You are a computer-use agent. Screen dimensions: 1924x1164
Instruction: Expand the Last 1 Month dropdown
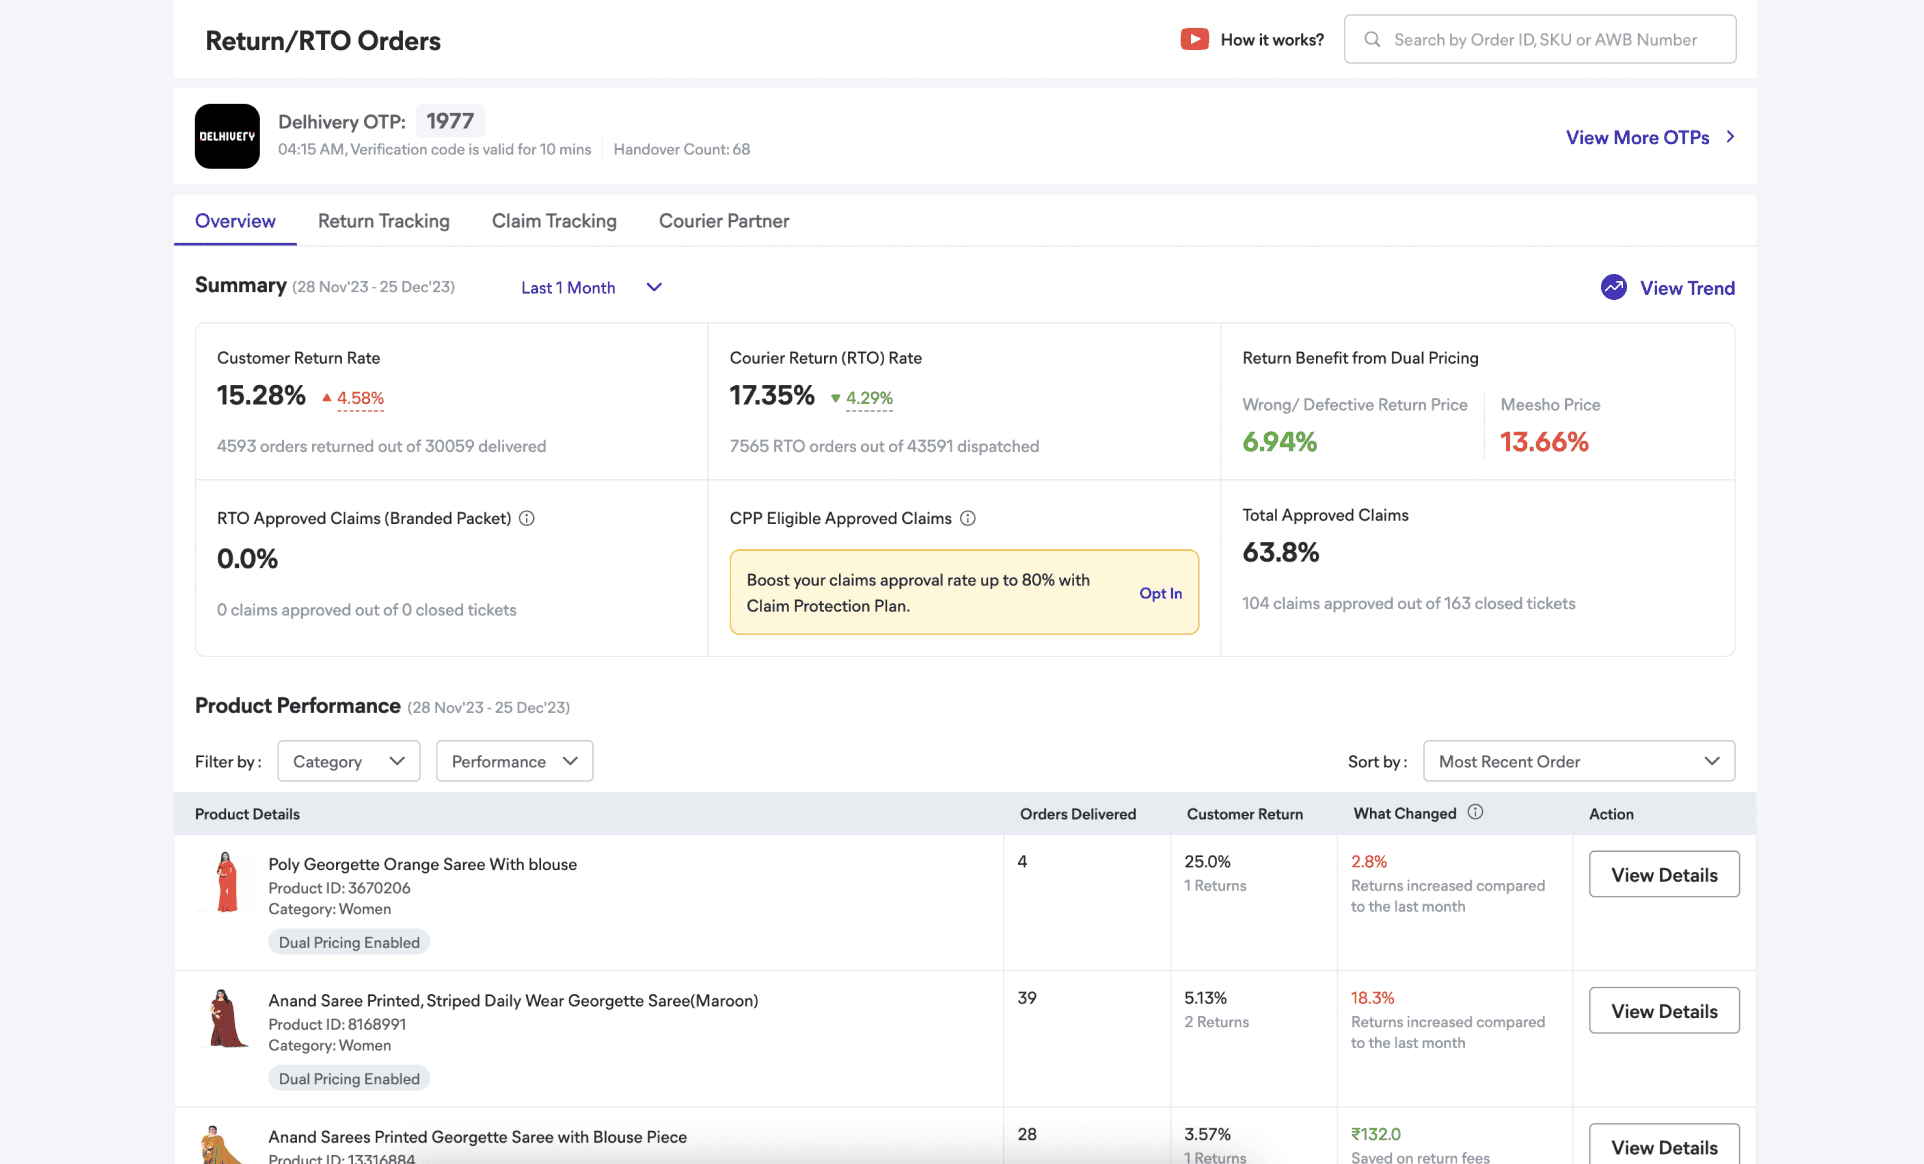(x=591, y=287)
